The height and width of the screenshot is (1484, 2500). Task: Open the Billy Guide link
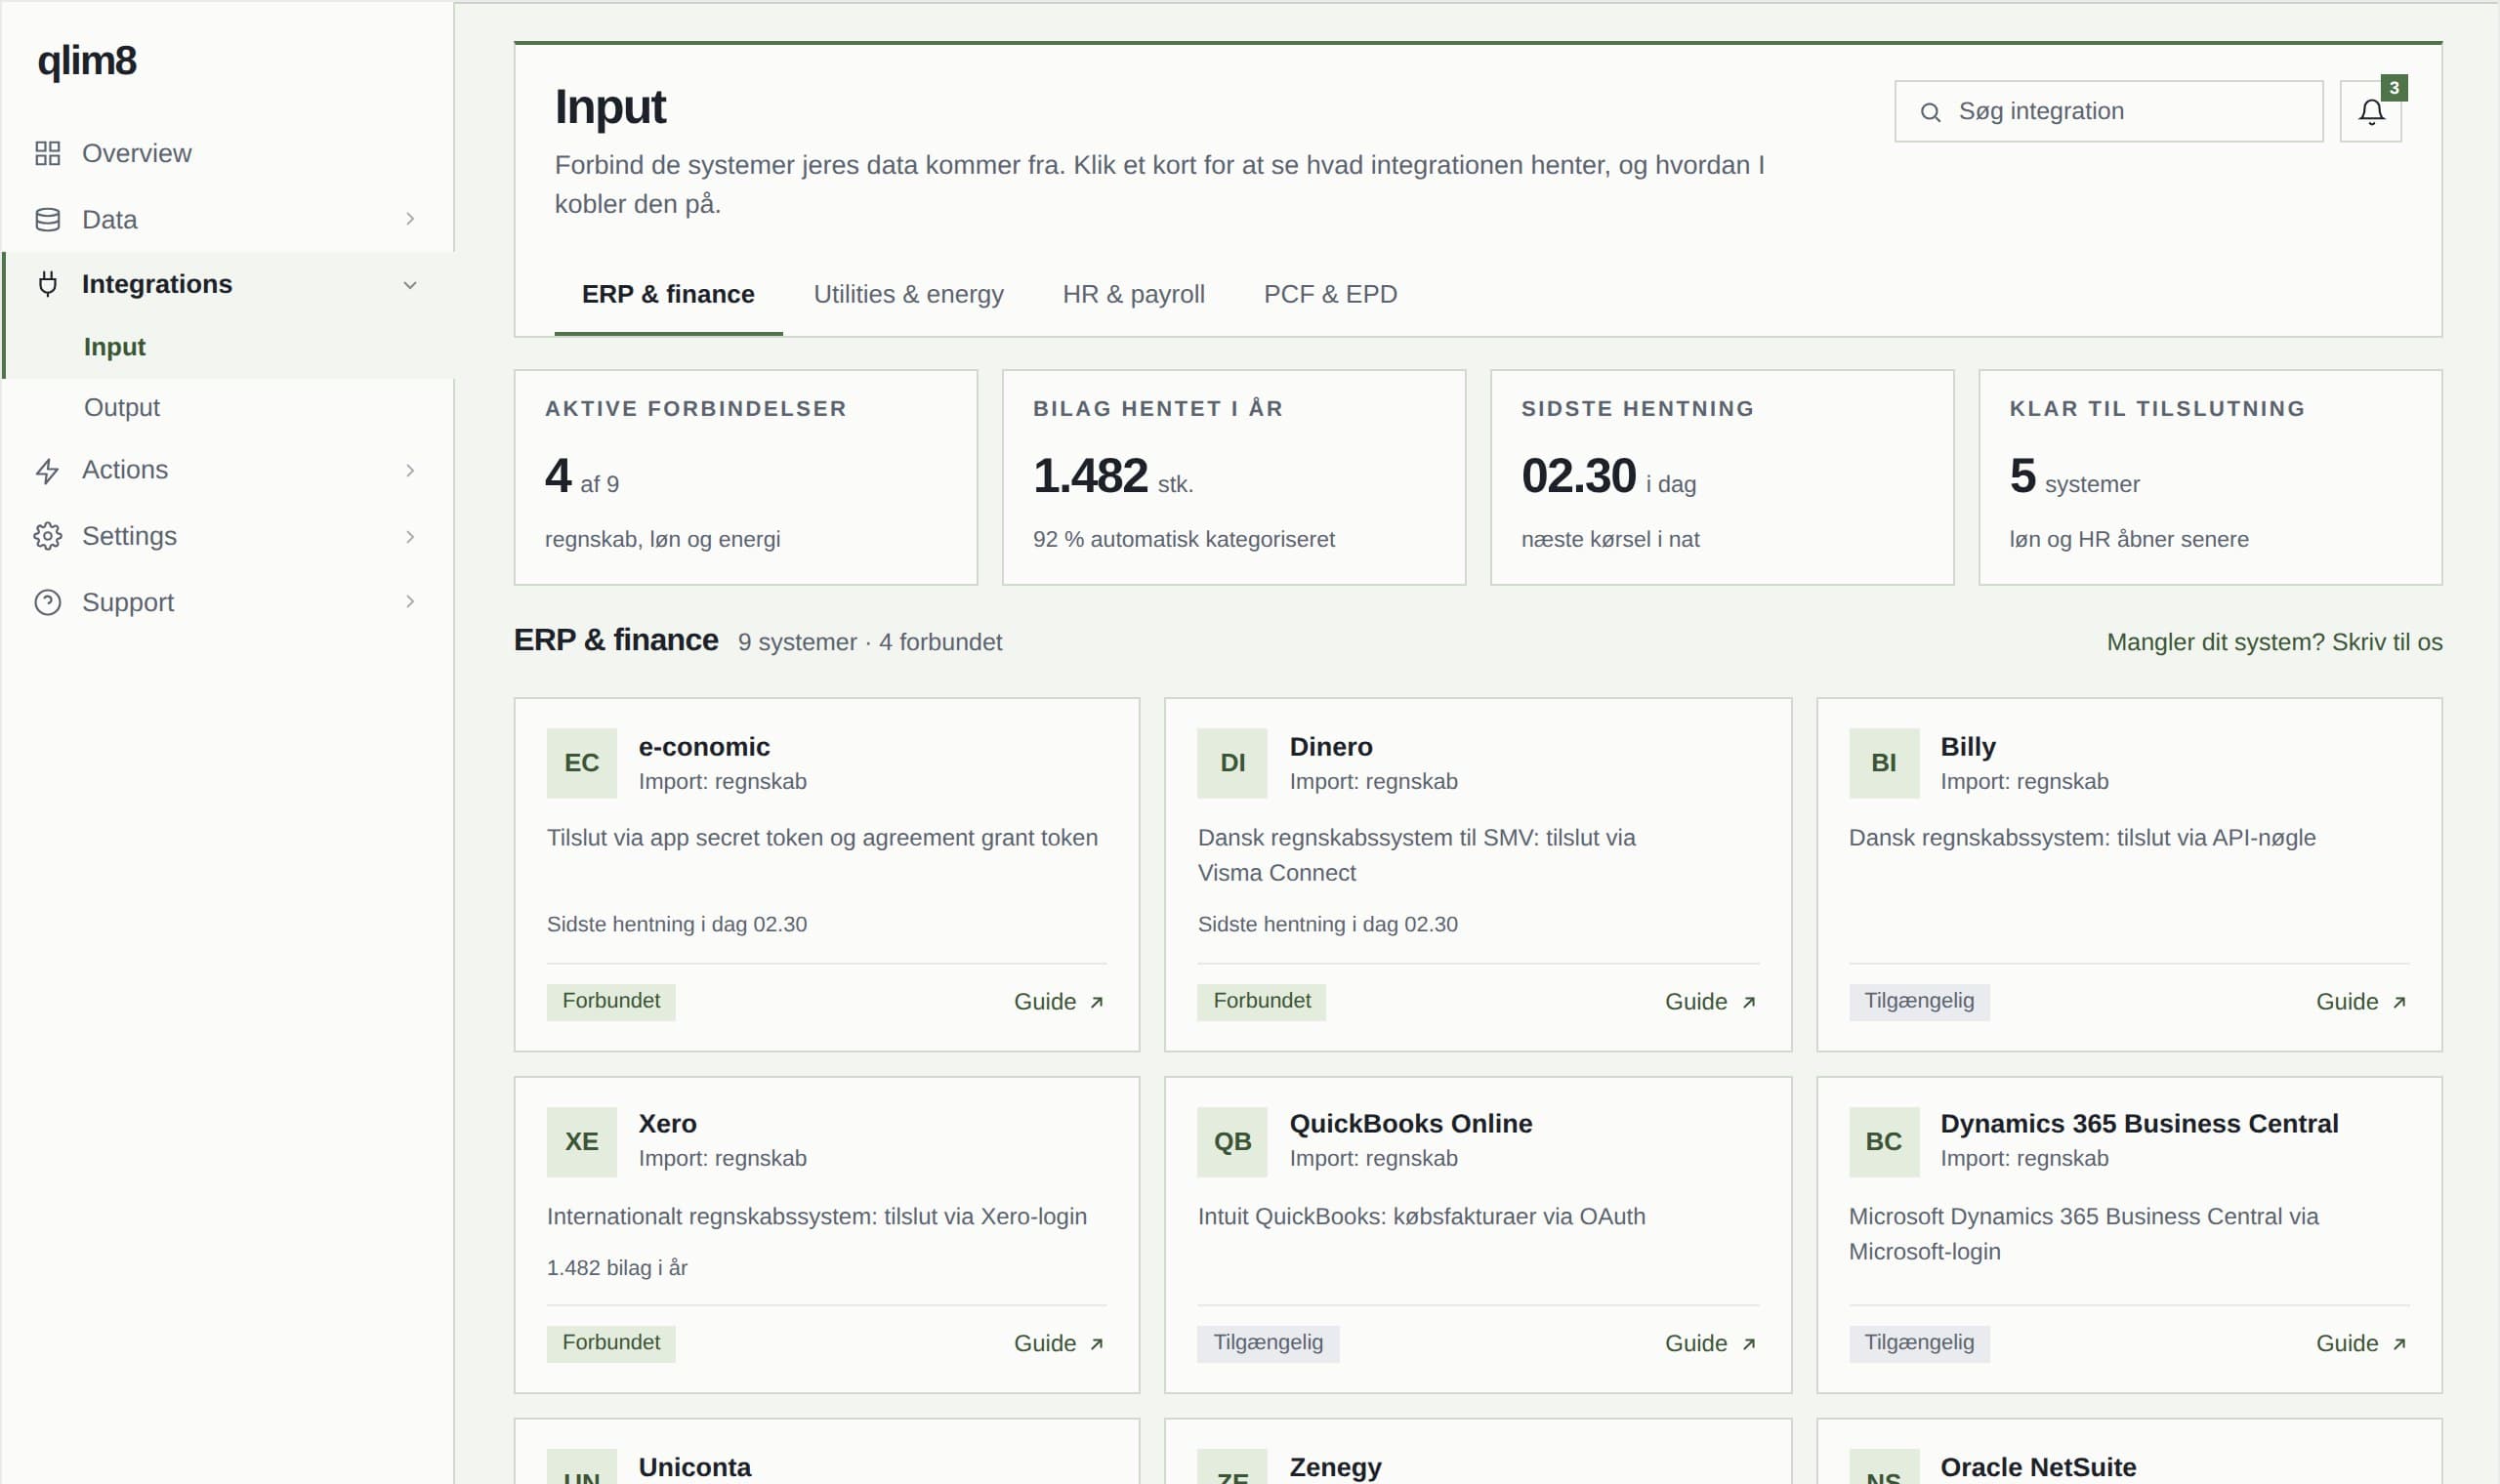coord(2361,1002)
